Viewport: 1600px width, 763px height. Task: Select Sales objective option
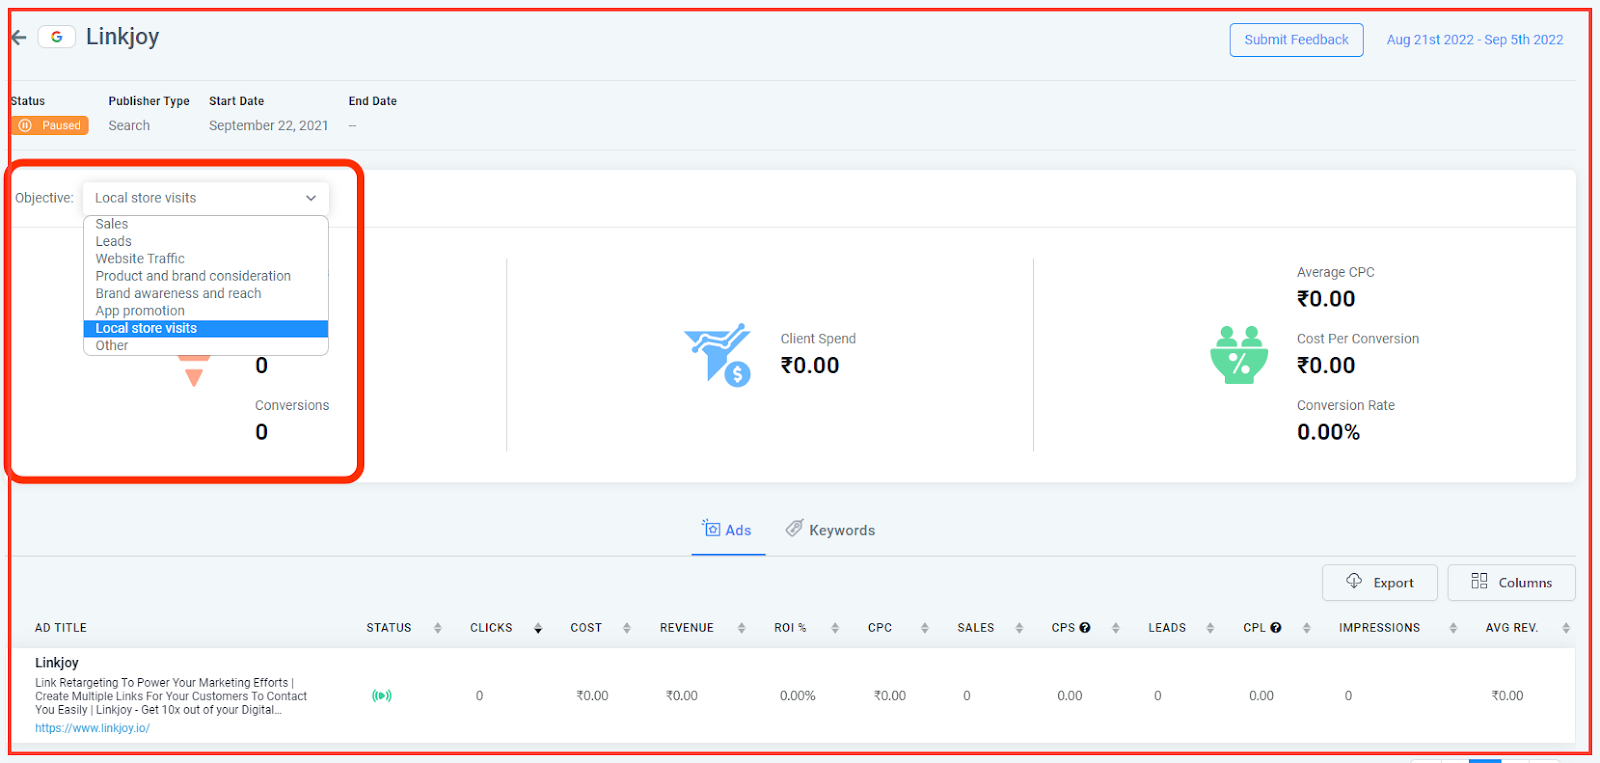(x=206, y=224)
